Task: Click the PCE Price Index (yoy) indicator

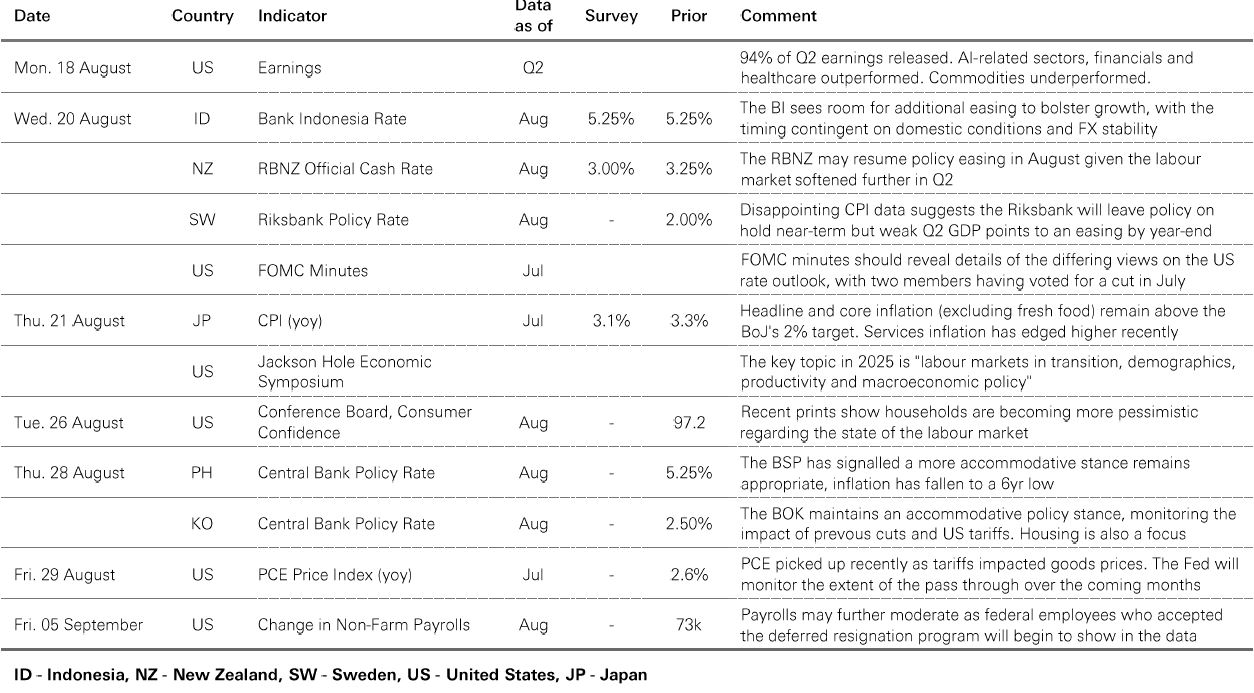Action: (334, 575)
